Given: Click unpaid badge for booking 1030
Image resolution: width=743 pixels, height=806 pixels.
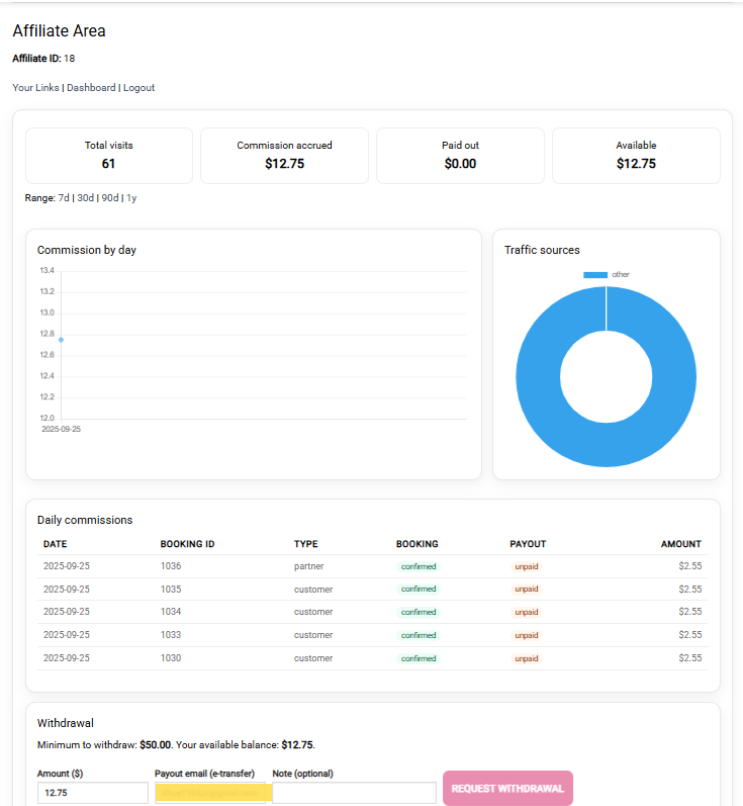Looking at the screenshot, I should point(526,658).
